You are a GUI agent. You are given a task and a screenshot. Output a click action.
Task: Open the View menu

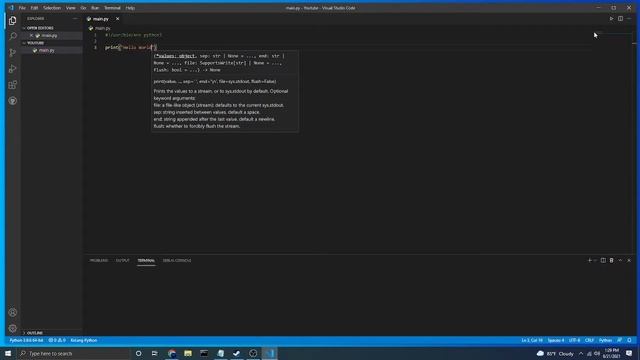tap(71, 8)
